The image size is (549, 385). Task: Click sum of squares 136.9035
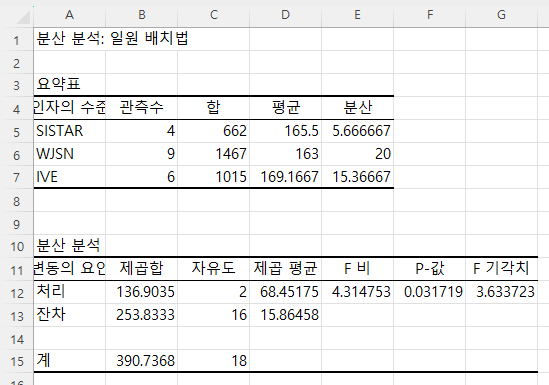141,292
